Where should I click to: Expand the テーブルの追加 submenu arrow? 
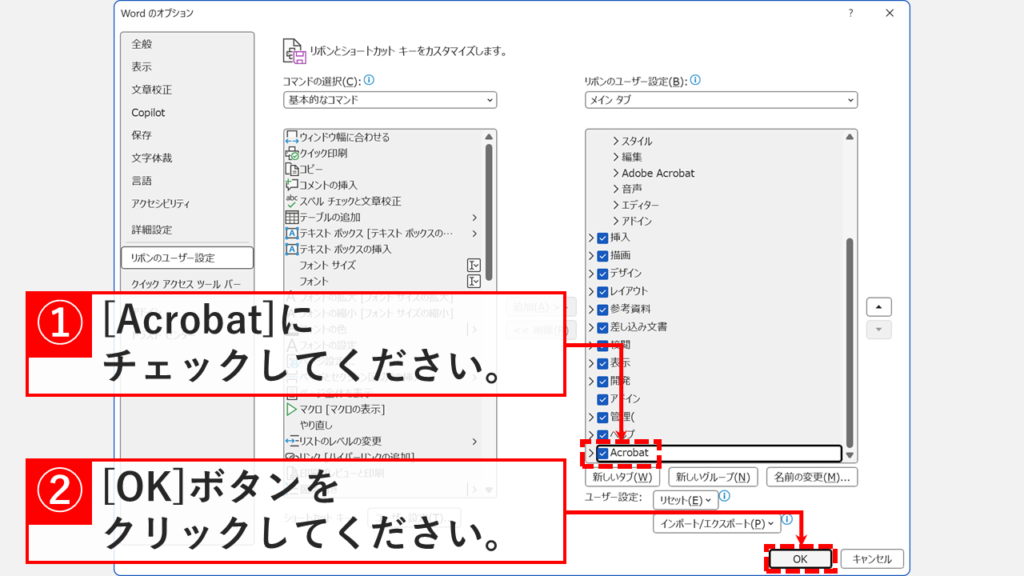coord(474,217)
